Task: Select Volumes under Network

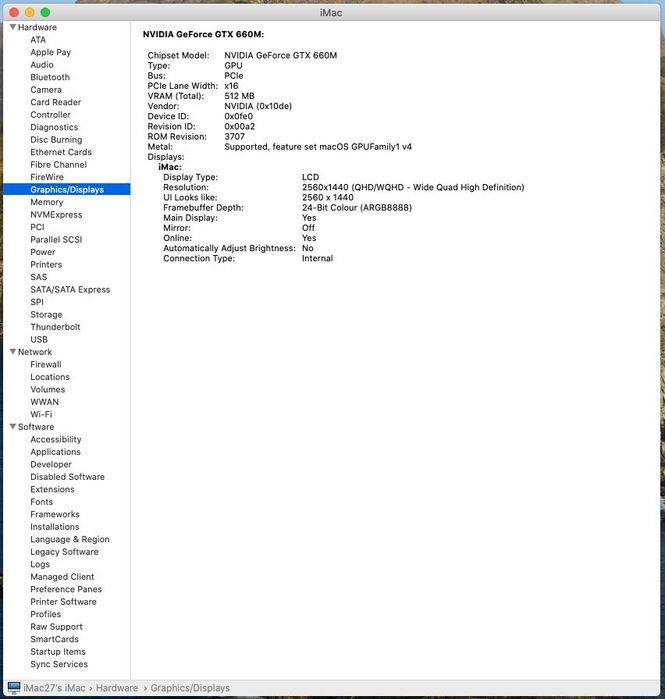Action: coord(48,389)
